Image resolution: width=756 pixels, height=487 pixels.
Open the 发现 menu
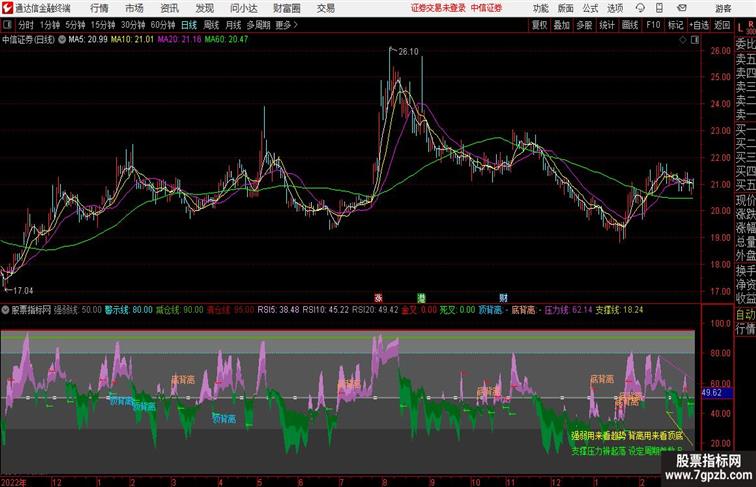tap(205, 8)
